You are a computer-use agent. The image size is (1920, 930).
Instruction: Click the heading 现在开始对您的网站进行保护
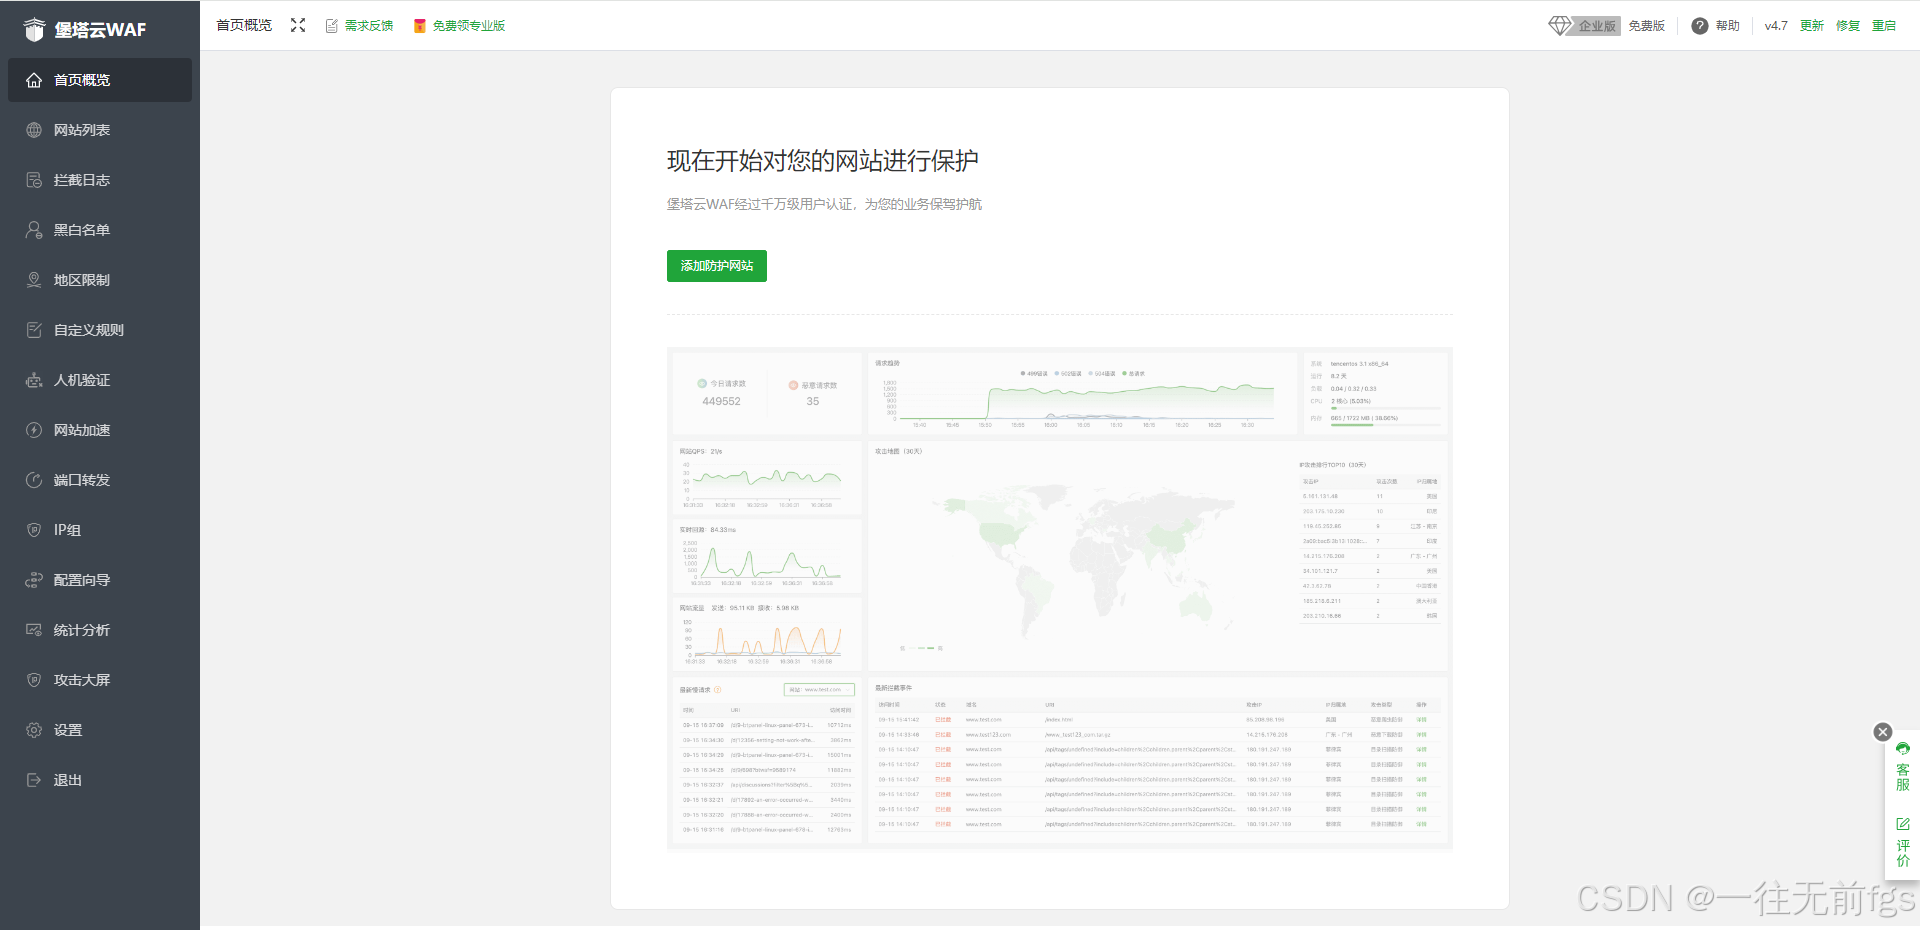click(x=823, y=161)
